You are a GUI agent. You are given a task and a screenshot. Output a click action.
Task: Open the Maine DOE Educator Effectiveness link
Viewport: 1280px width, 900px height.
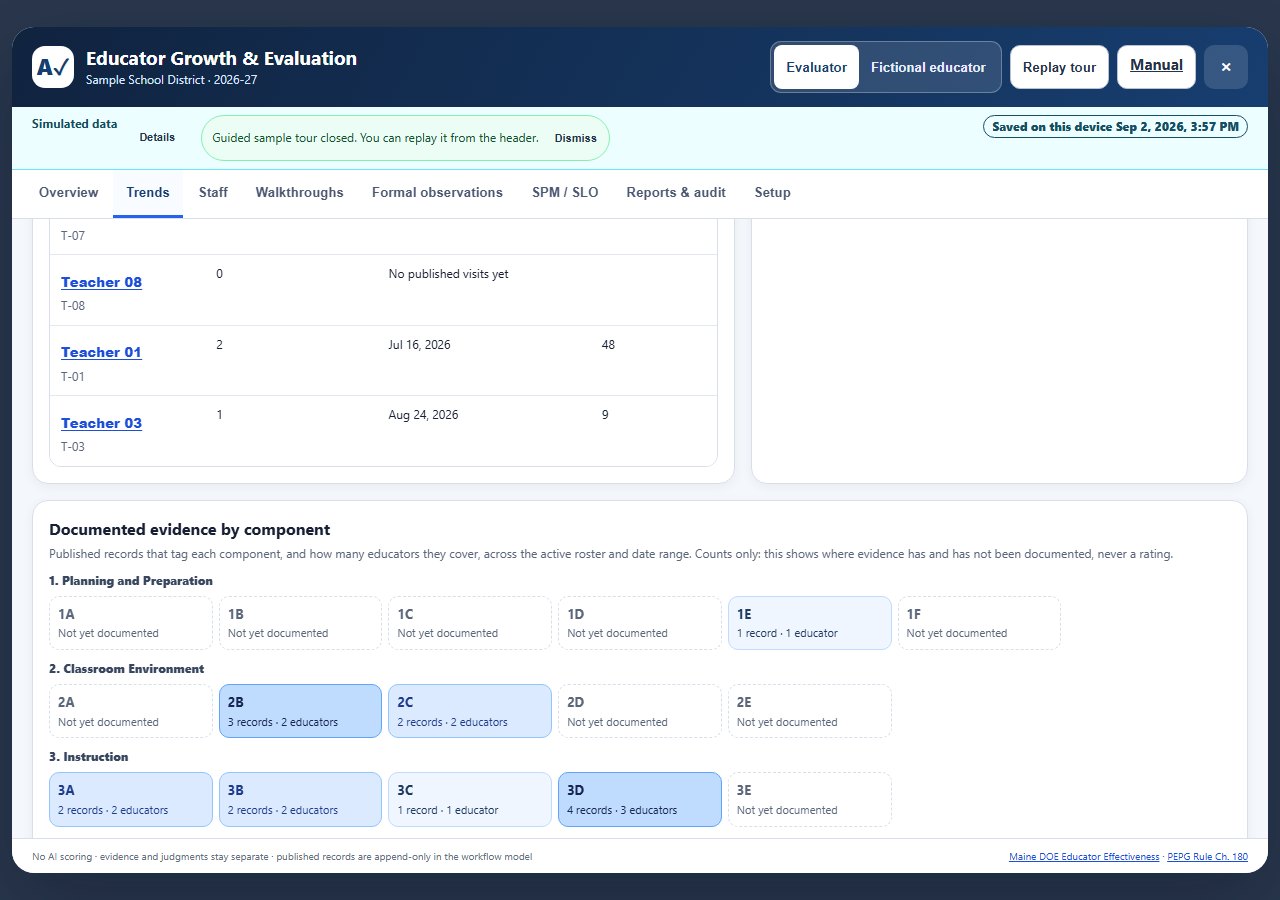point(1084,857)
